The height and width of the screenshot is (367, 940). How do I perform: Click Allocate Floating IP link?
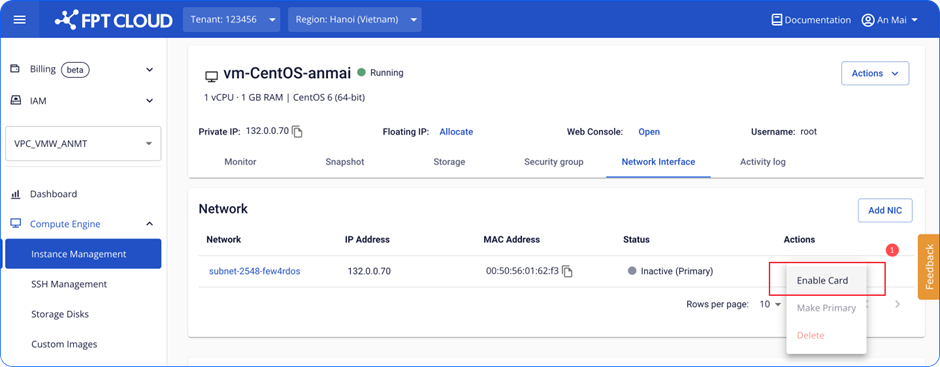(456, 132)
